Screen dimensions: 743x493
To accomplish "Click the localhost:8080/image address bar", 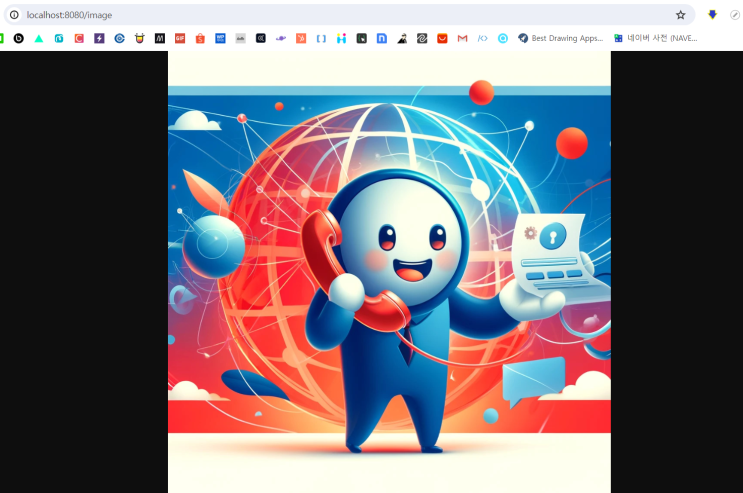I will [349, 15].
